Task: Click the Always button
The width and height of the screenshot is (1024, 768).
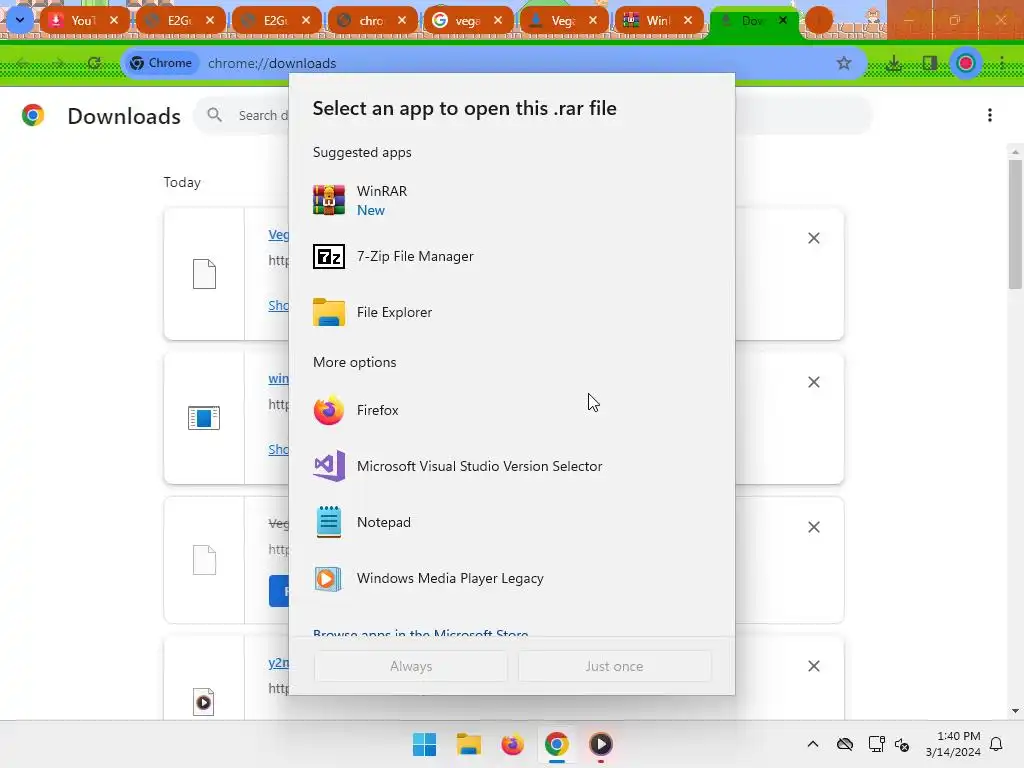Action: pos(411,666)
